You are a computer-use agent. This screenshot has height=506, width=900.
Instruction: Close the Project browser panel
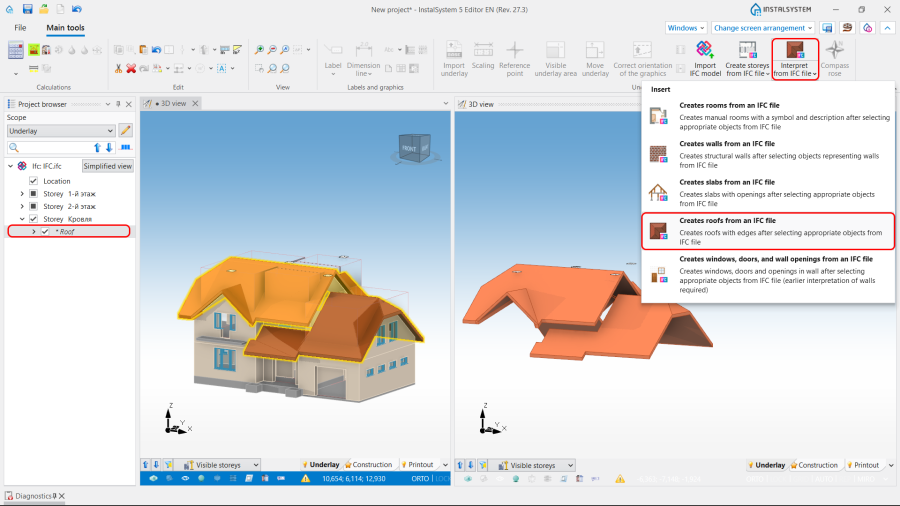click(129, 104)
